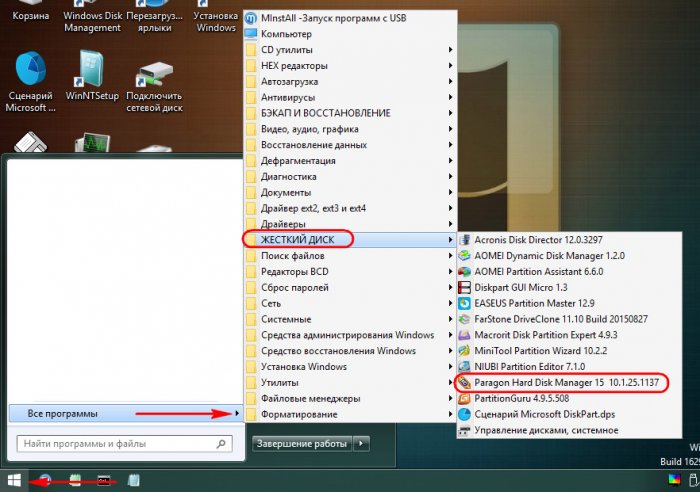Open the Файловые менеджеры folder

[x=350, y=398]
